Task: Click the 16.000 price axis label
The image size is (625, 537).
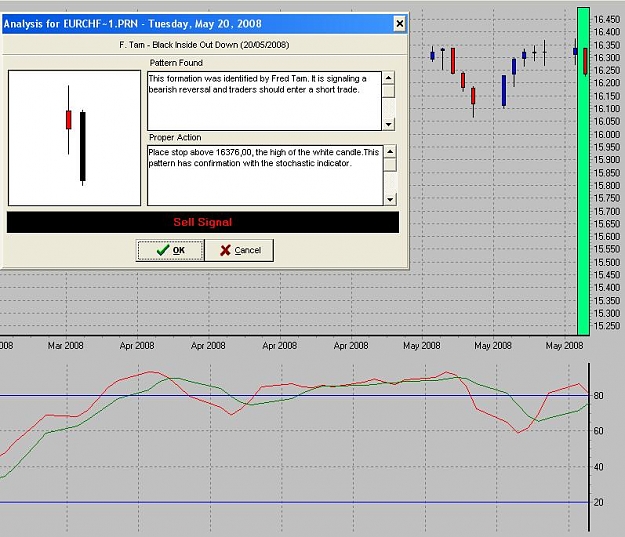Action: [x=607, y=134]
